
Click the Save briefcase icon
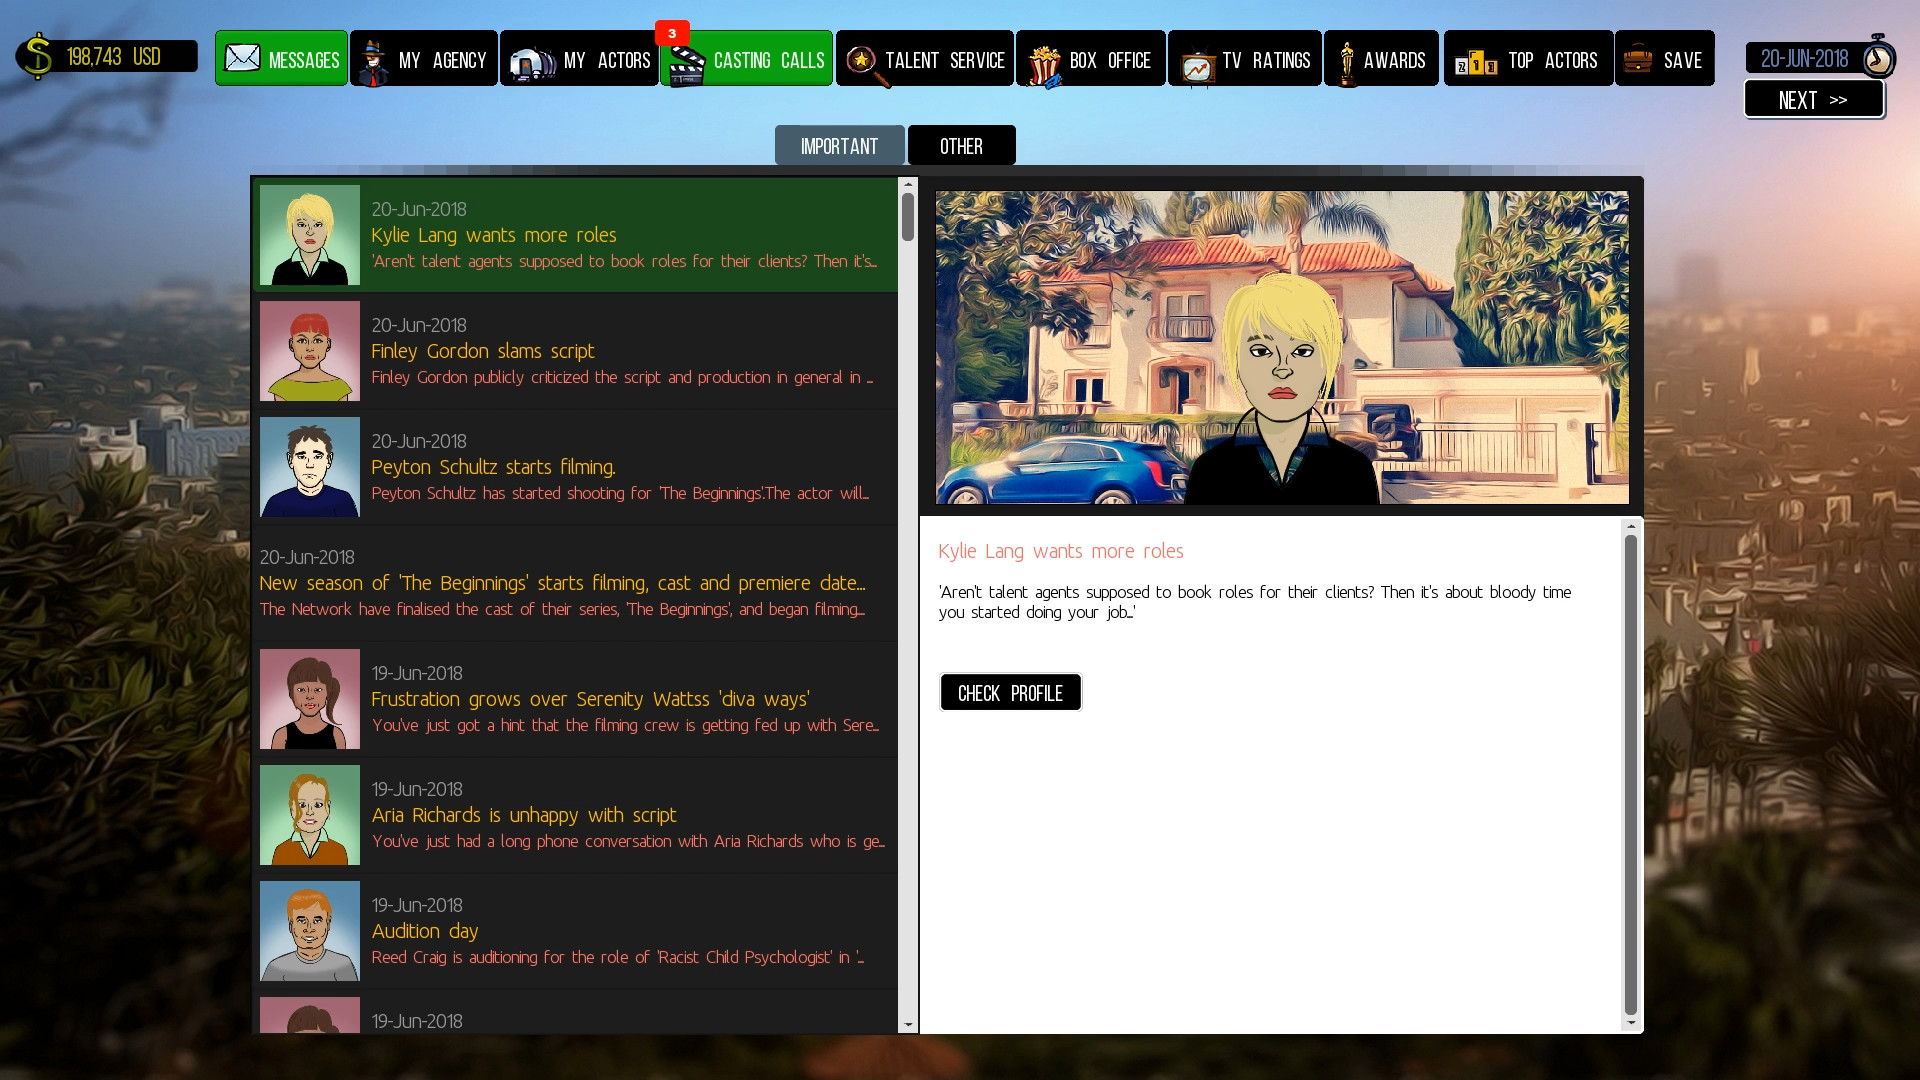point(1637,59)
